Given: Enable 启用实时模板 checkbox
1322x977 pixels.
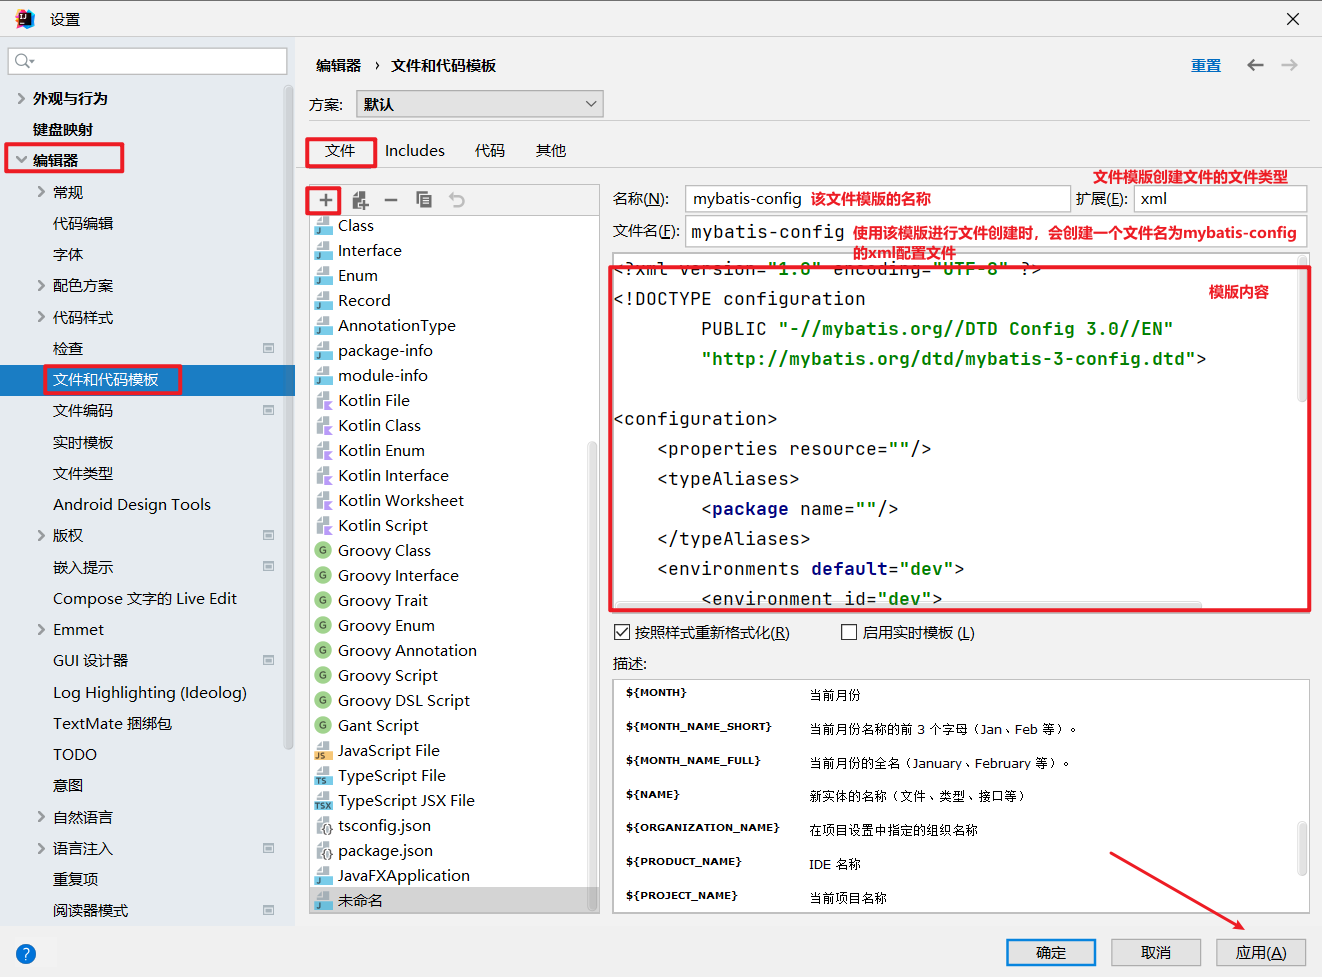Looking at the screenshot, I should 849,632.
